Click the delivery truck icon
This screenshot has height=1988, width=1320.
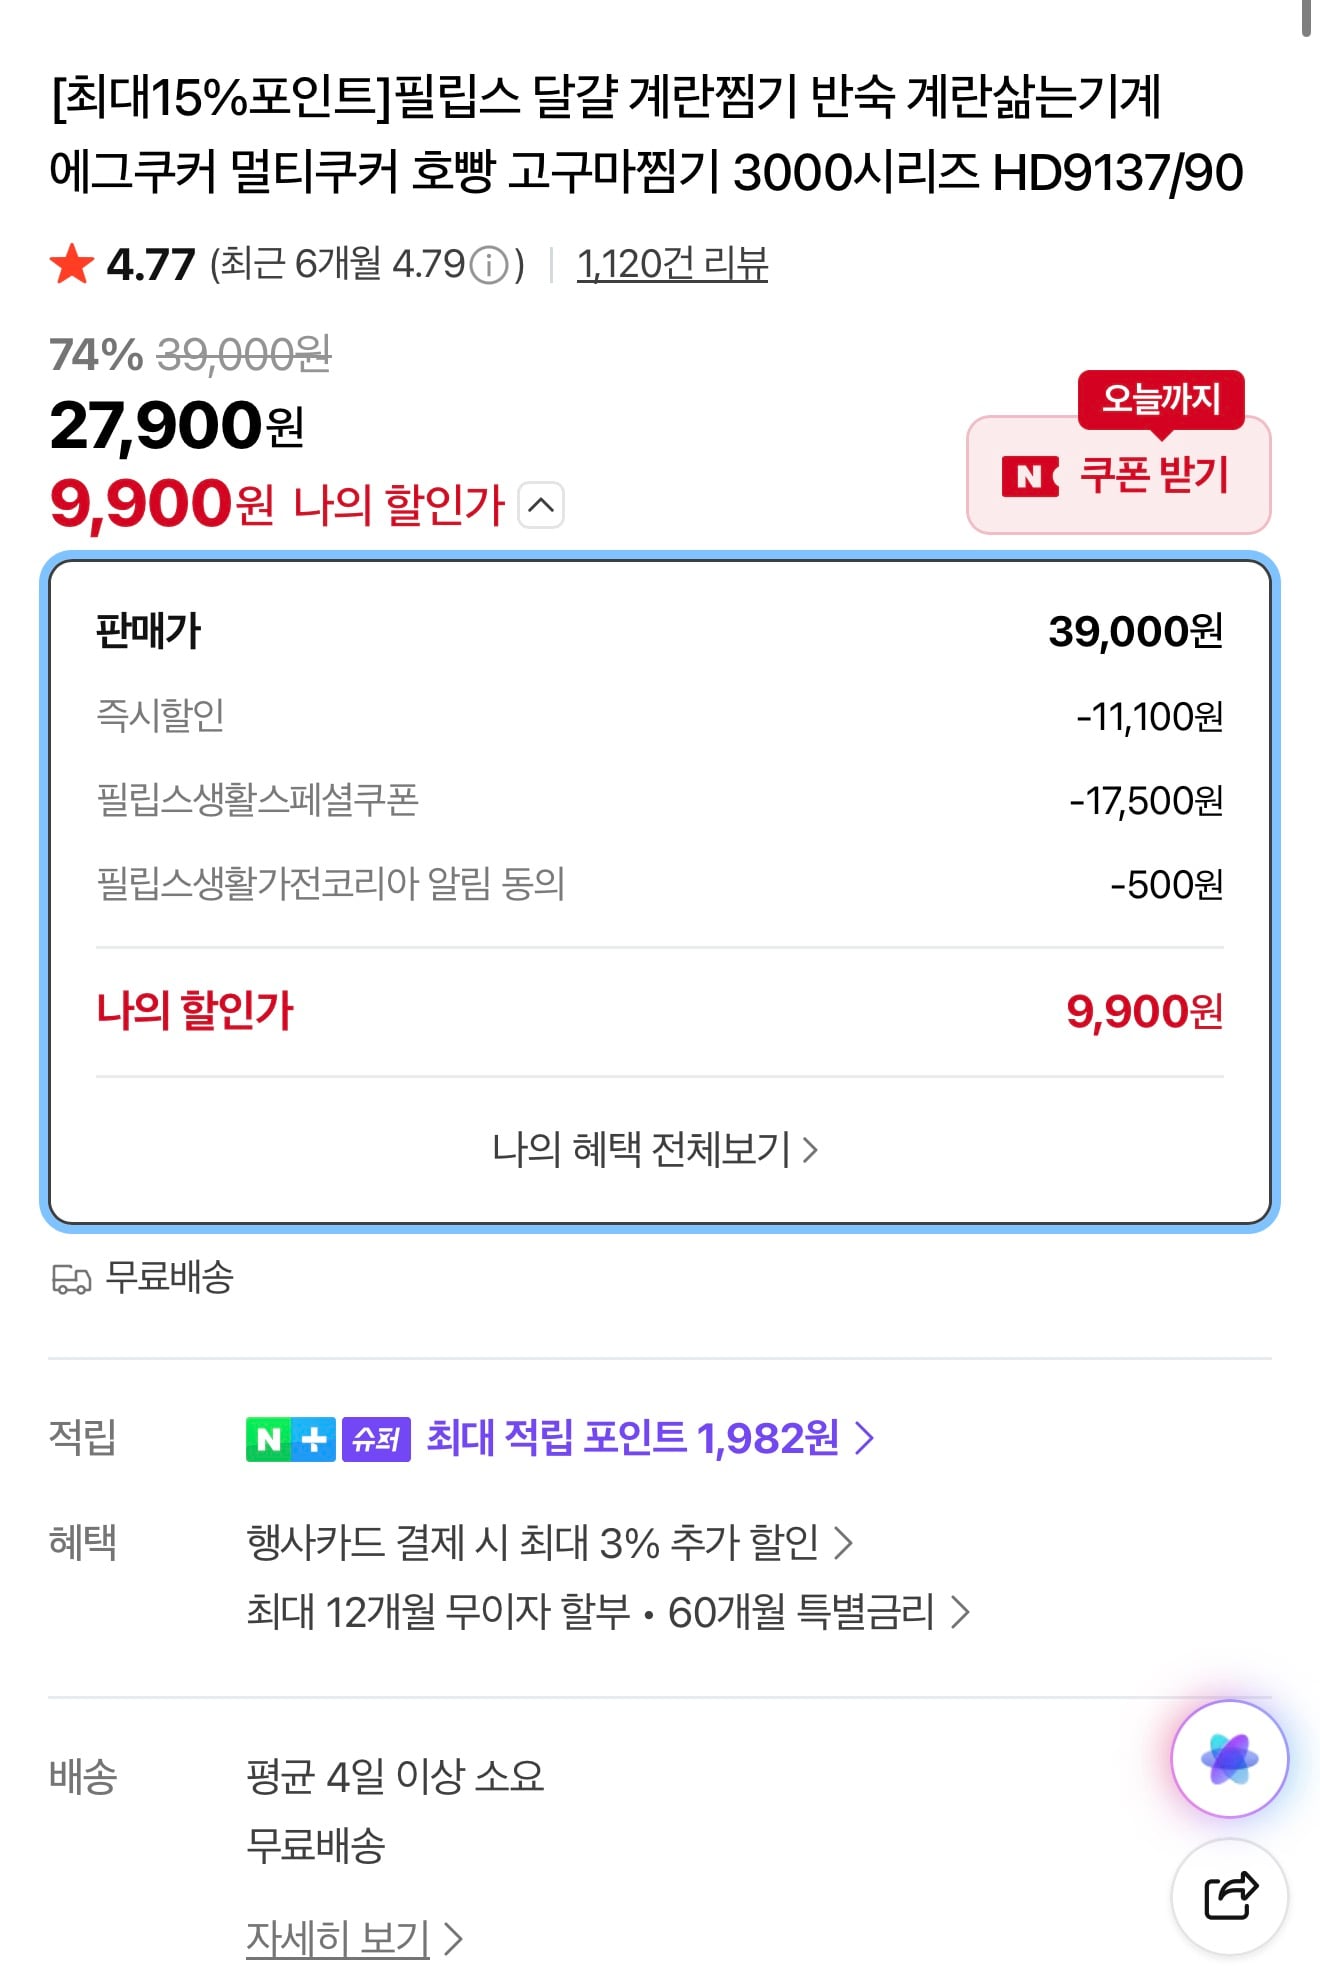pyautogui.click(x=71, y=1278)
